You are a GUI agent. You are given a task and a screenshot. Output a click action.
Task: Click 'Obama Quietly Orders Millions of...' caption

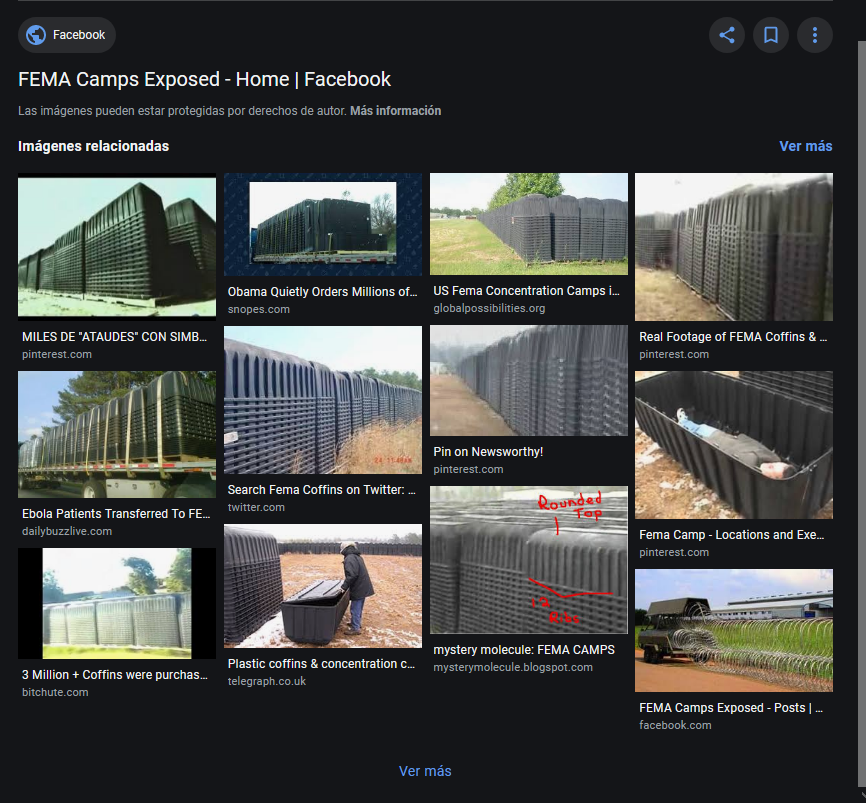323,292
